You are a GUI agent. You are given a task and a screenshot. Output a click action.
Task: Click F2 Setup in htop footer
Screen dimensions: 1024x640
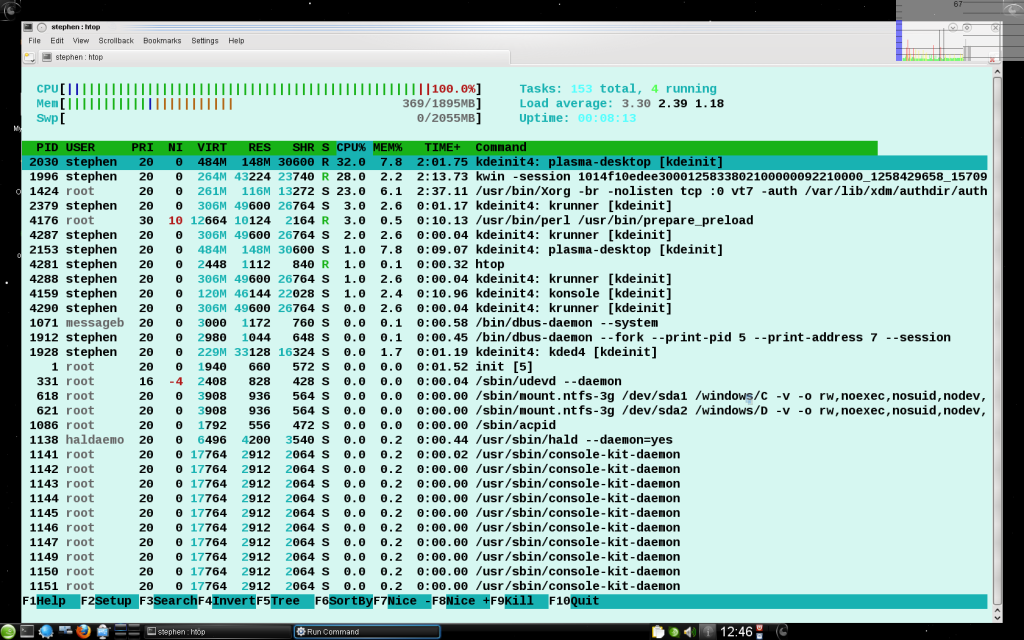[x=110, y=601]
